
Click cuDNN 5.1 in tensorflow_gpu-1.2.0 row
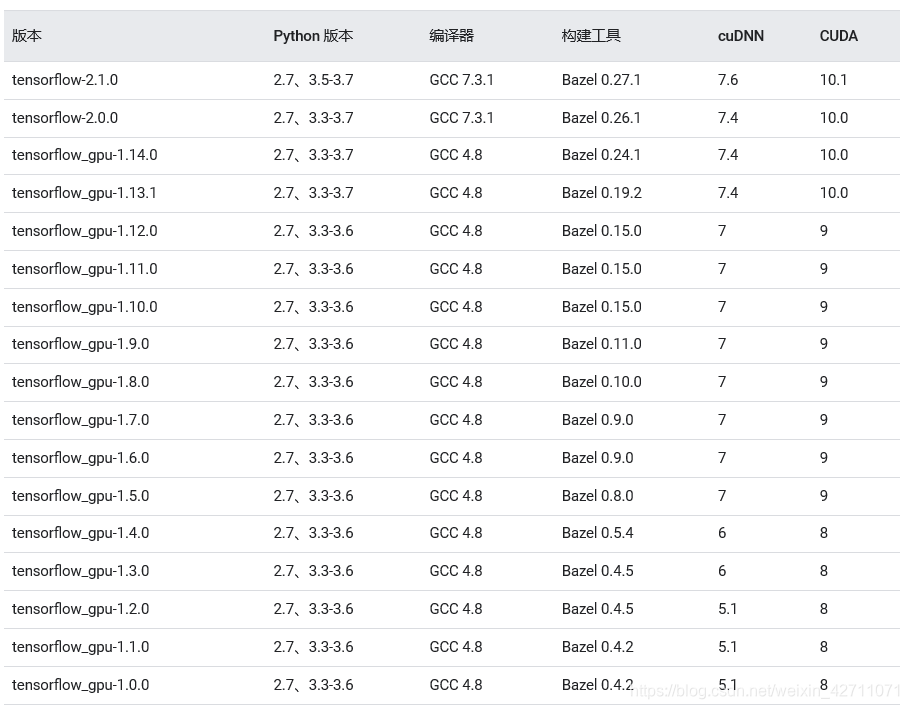click(x=728, y=609)
